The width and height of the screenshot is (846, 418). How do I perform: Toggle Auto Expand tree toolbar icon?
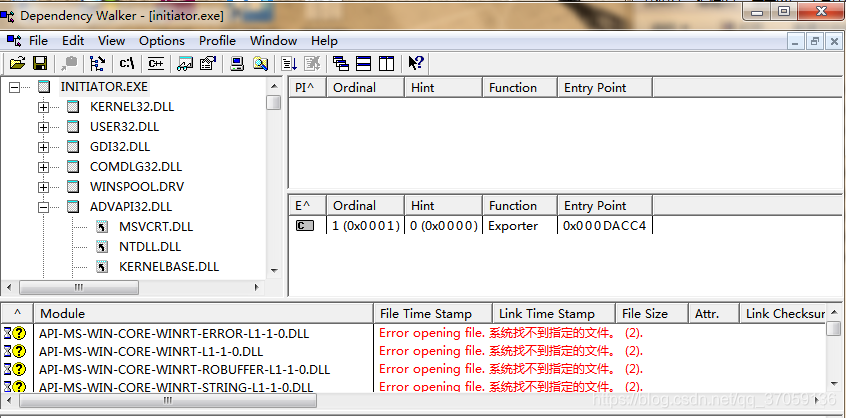[98, 63]
